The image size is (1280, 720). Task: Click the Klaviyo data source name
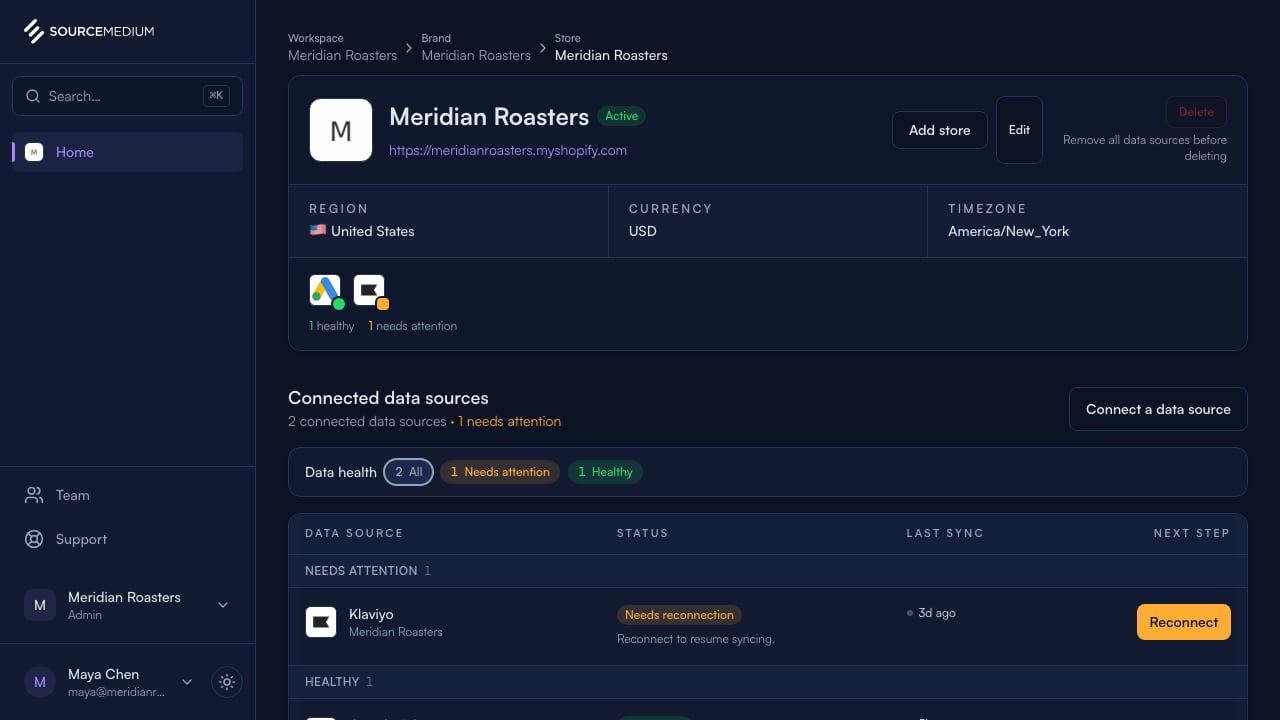[x=371, y=614]
